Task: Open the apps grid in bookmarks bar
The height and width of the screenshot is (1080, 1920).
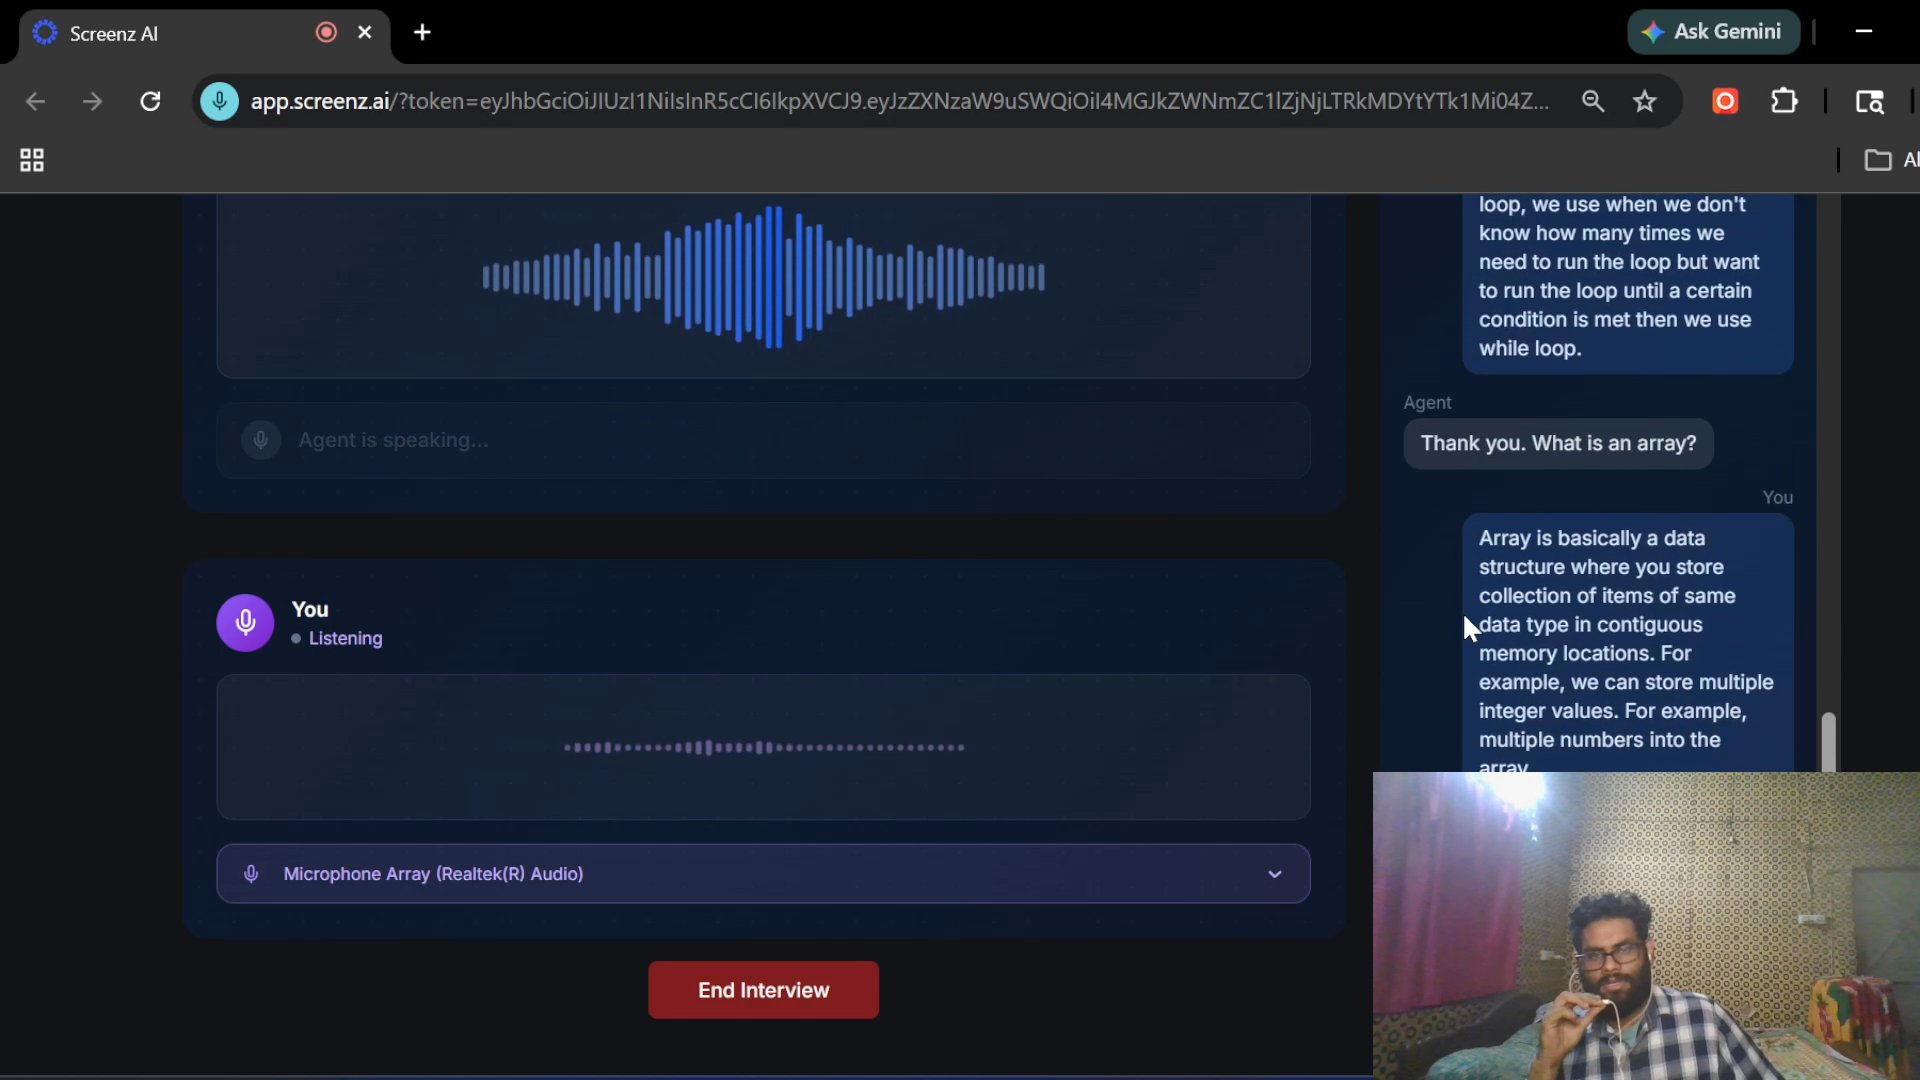Action: coord(32,160)
